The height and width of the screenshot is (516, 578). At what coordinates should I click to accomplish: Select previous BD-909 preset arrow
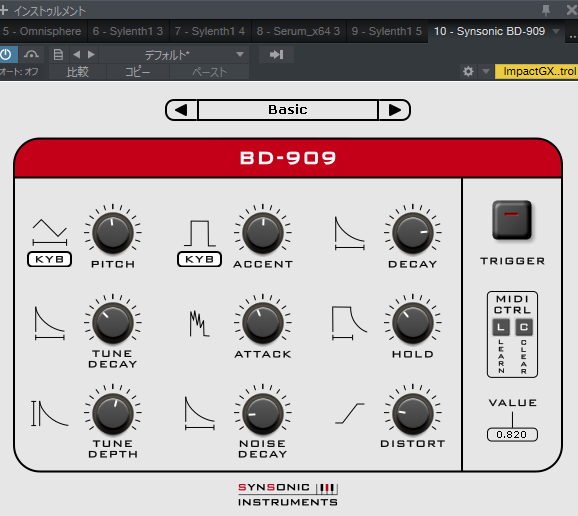181,110
